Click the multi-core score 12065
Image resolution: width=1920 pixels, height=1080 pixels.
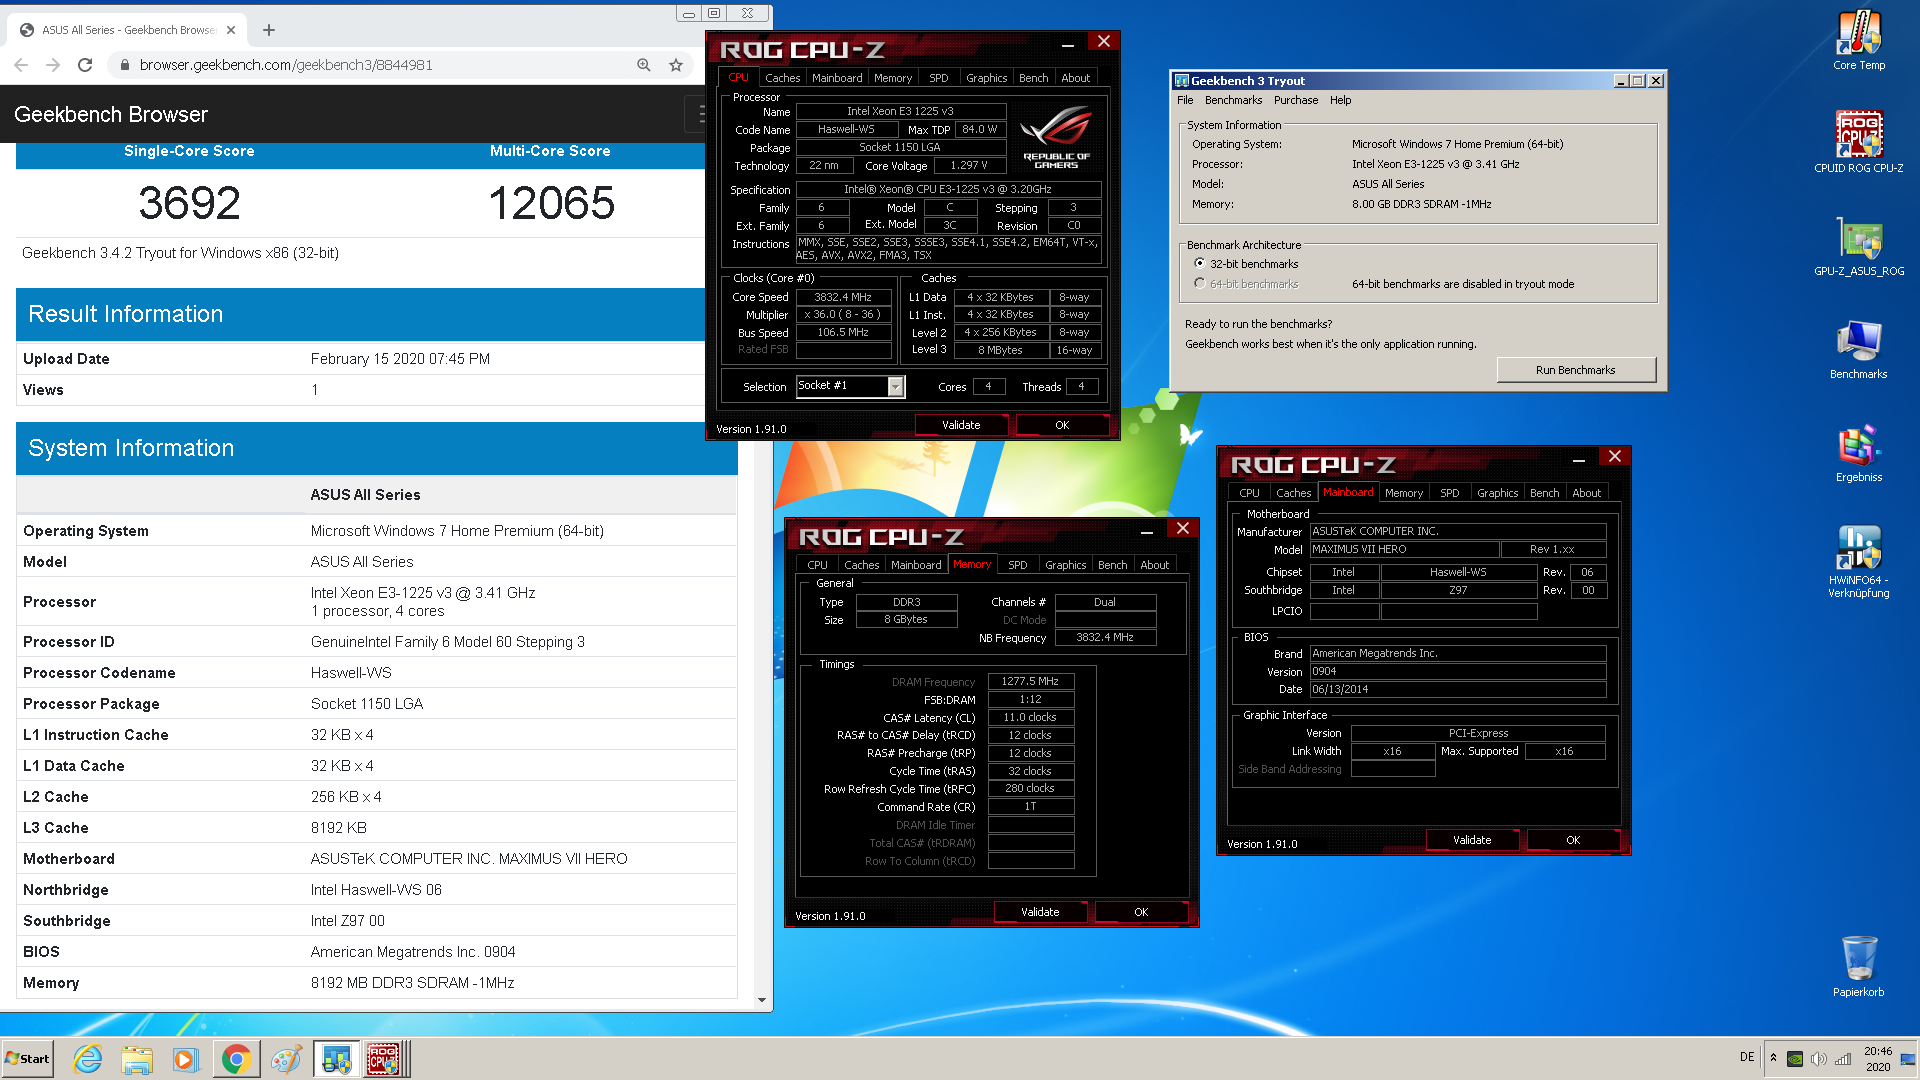tap(551, 203)
